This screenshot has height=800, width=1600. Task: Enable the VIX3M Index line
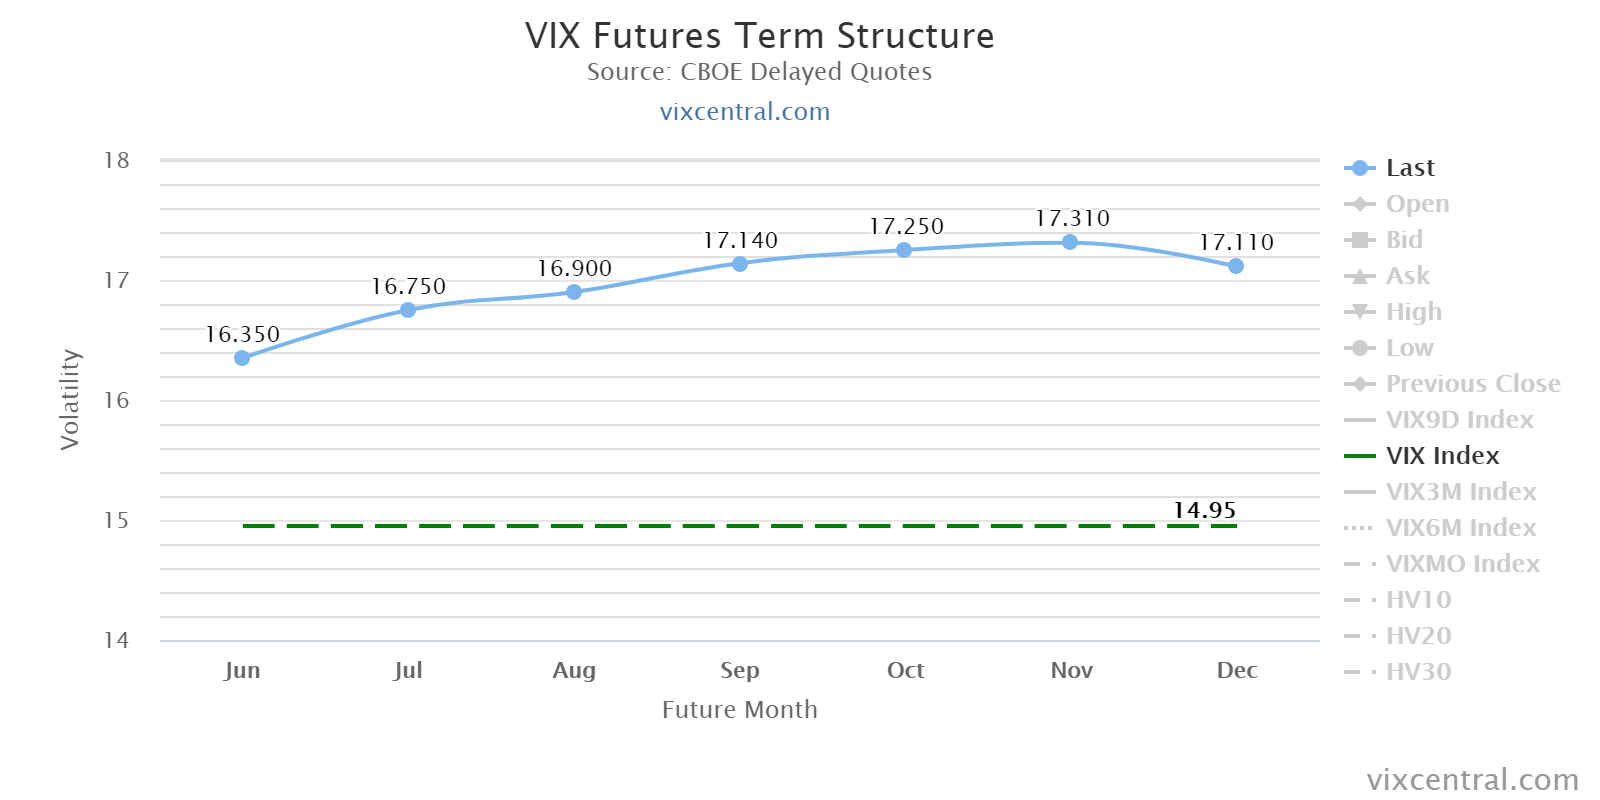(x=1460, y=492)
